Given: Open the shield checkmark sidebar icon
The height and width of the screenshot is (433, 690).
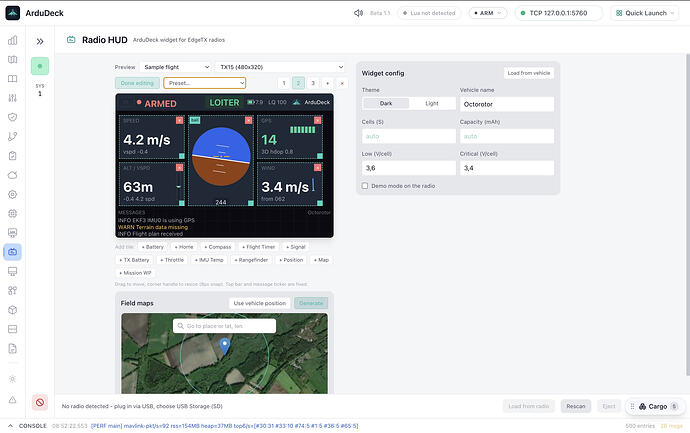Looking at the screenshot, I should (13, 117).
